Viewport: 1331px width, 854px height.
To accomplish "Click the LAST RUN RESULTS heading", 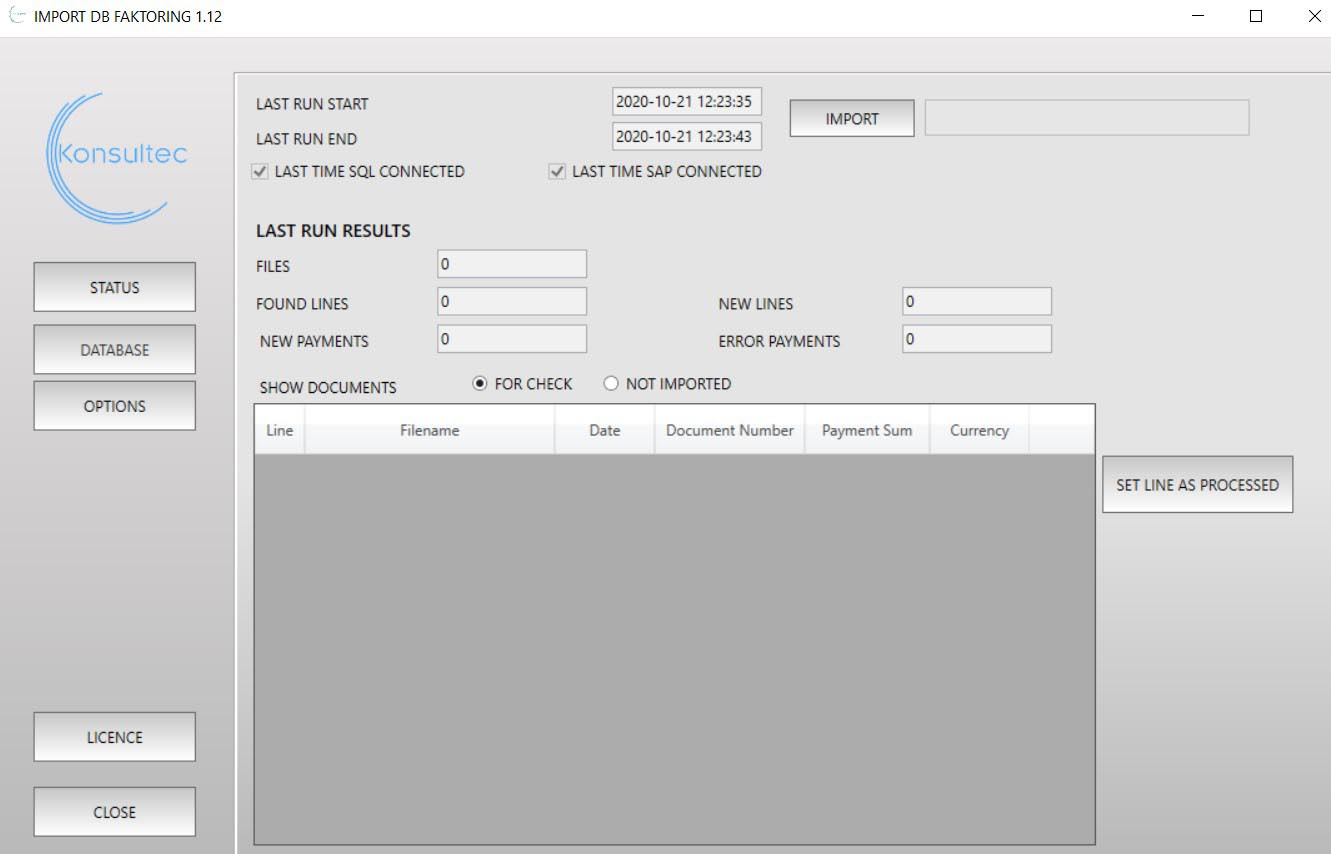I will [333, 231].
